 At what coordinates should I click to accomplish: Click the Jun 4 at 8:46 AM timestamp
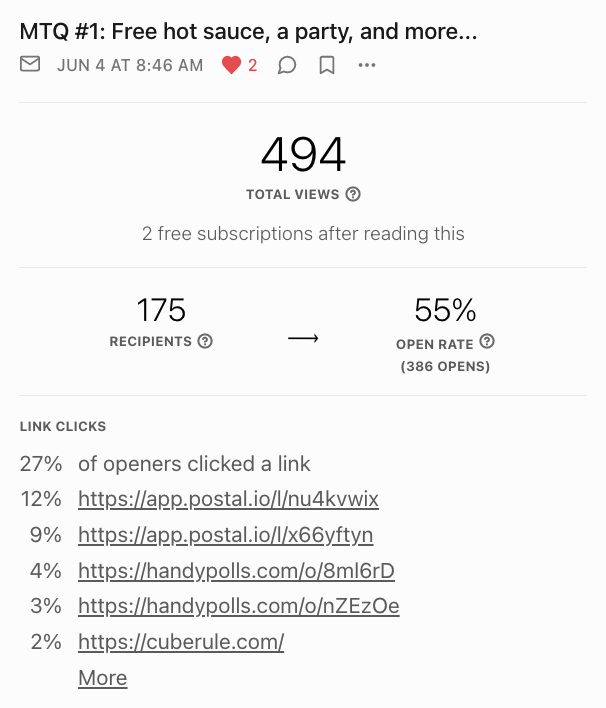click(130, 65)
